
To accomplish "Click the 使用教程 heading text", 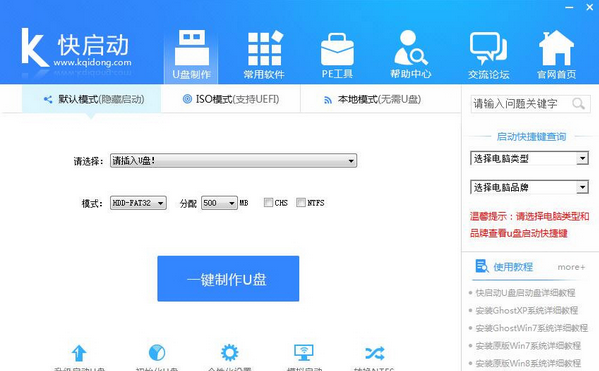I will click(x=513, y=267).
